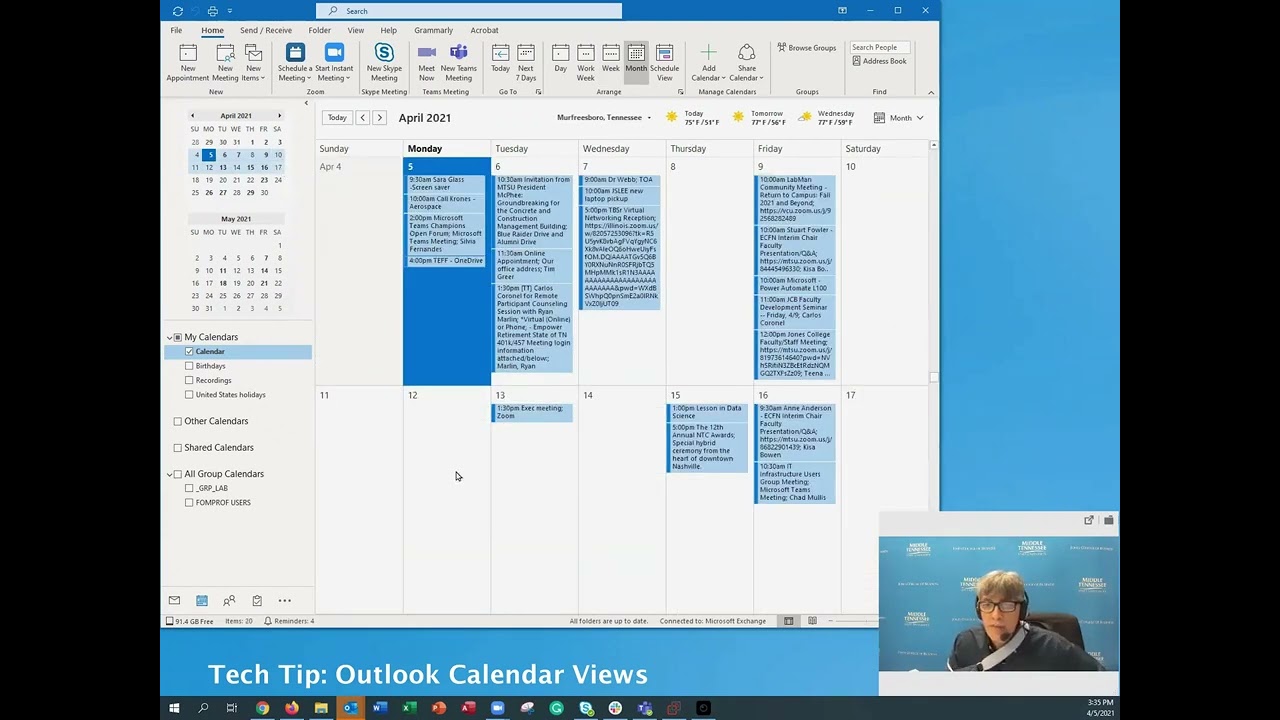Collapse the ribbon with the caret

coord(930,92)
